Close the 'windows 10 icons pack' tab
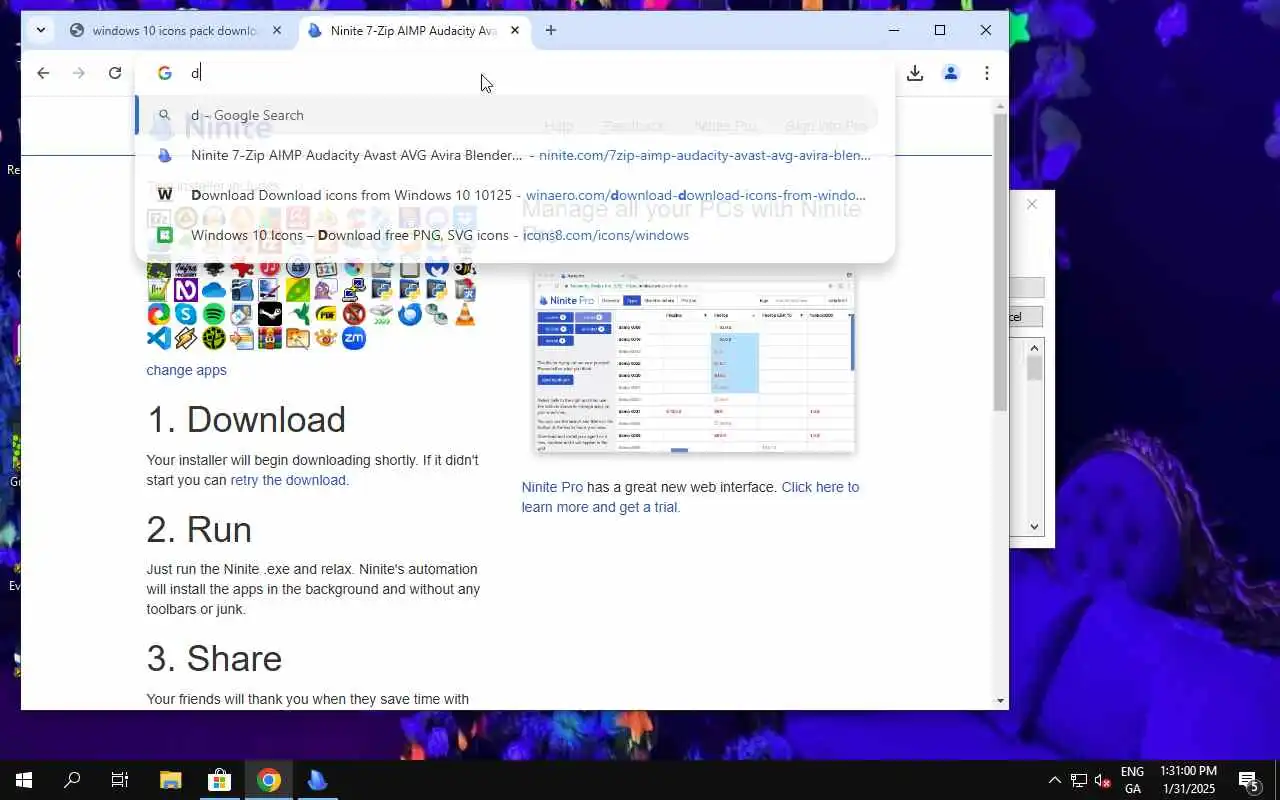 277,30
